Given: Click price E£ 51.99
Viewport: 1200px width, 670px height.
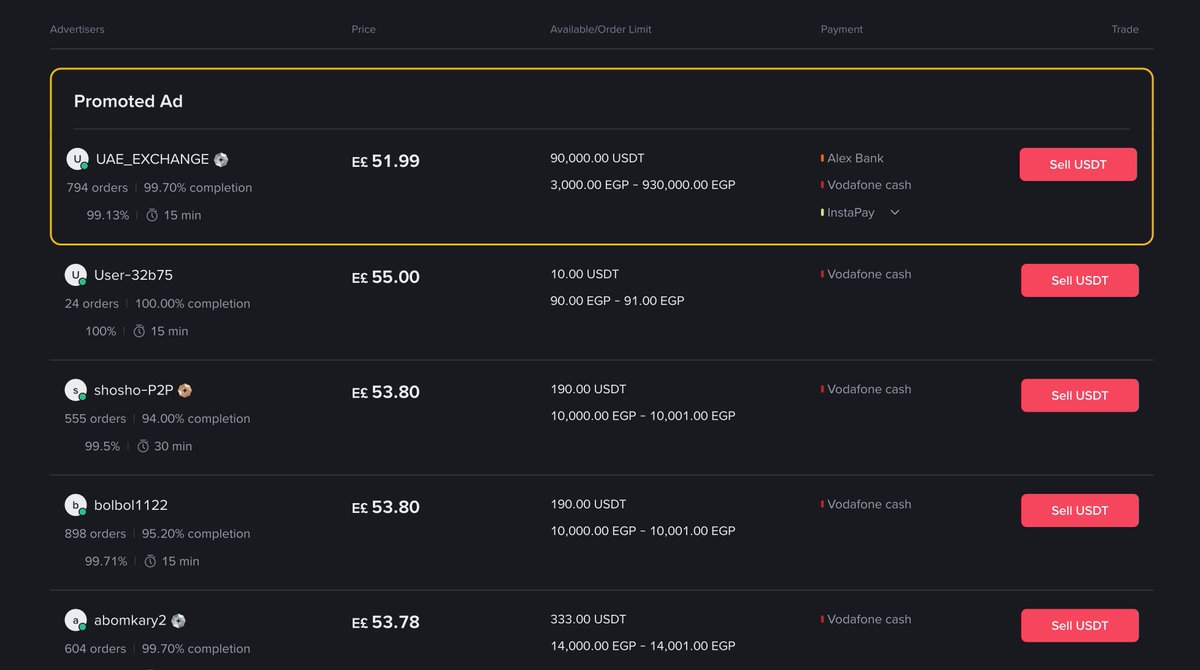Looking at the screenshot, I should [386, 161].
